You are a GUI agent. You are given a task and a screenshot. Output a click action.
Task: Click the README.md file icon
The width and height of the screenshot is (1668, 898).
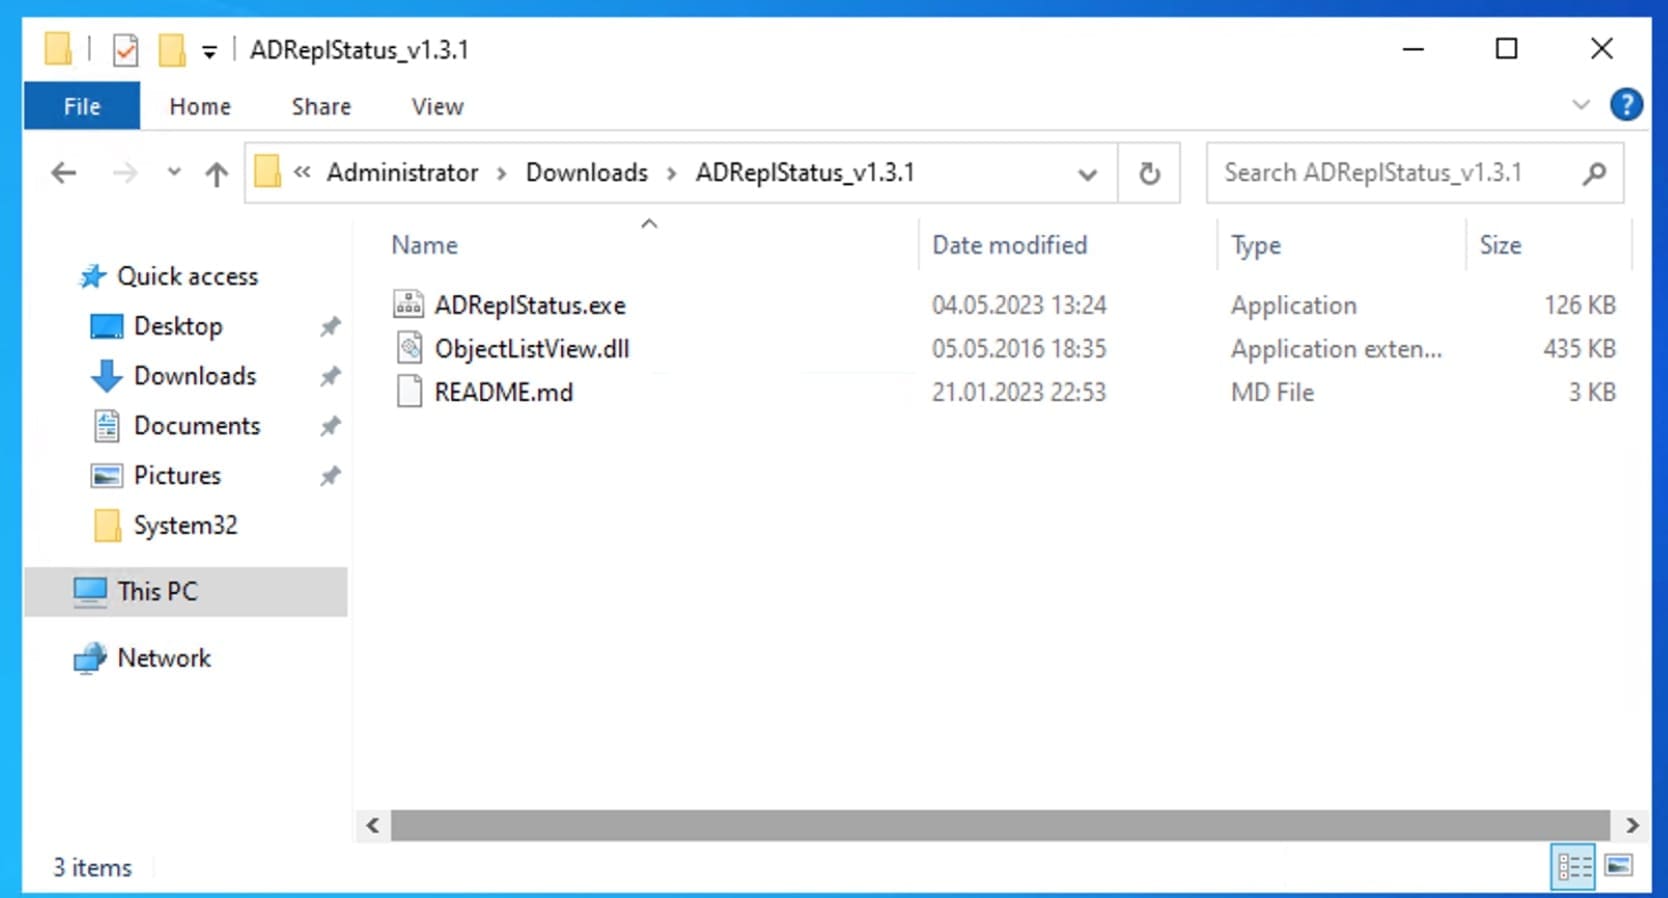tap(408, 392)
